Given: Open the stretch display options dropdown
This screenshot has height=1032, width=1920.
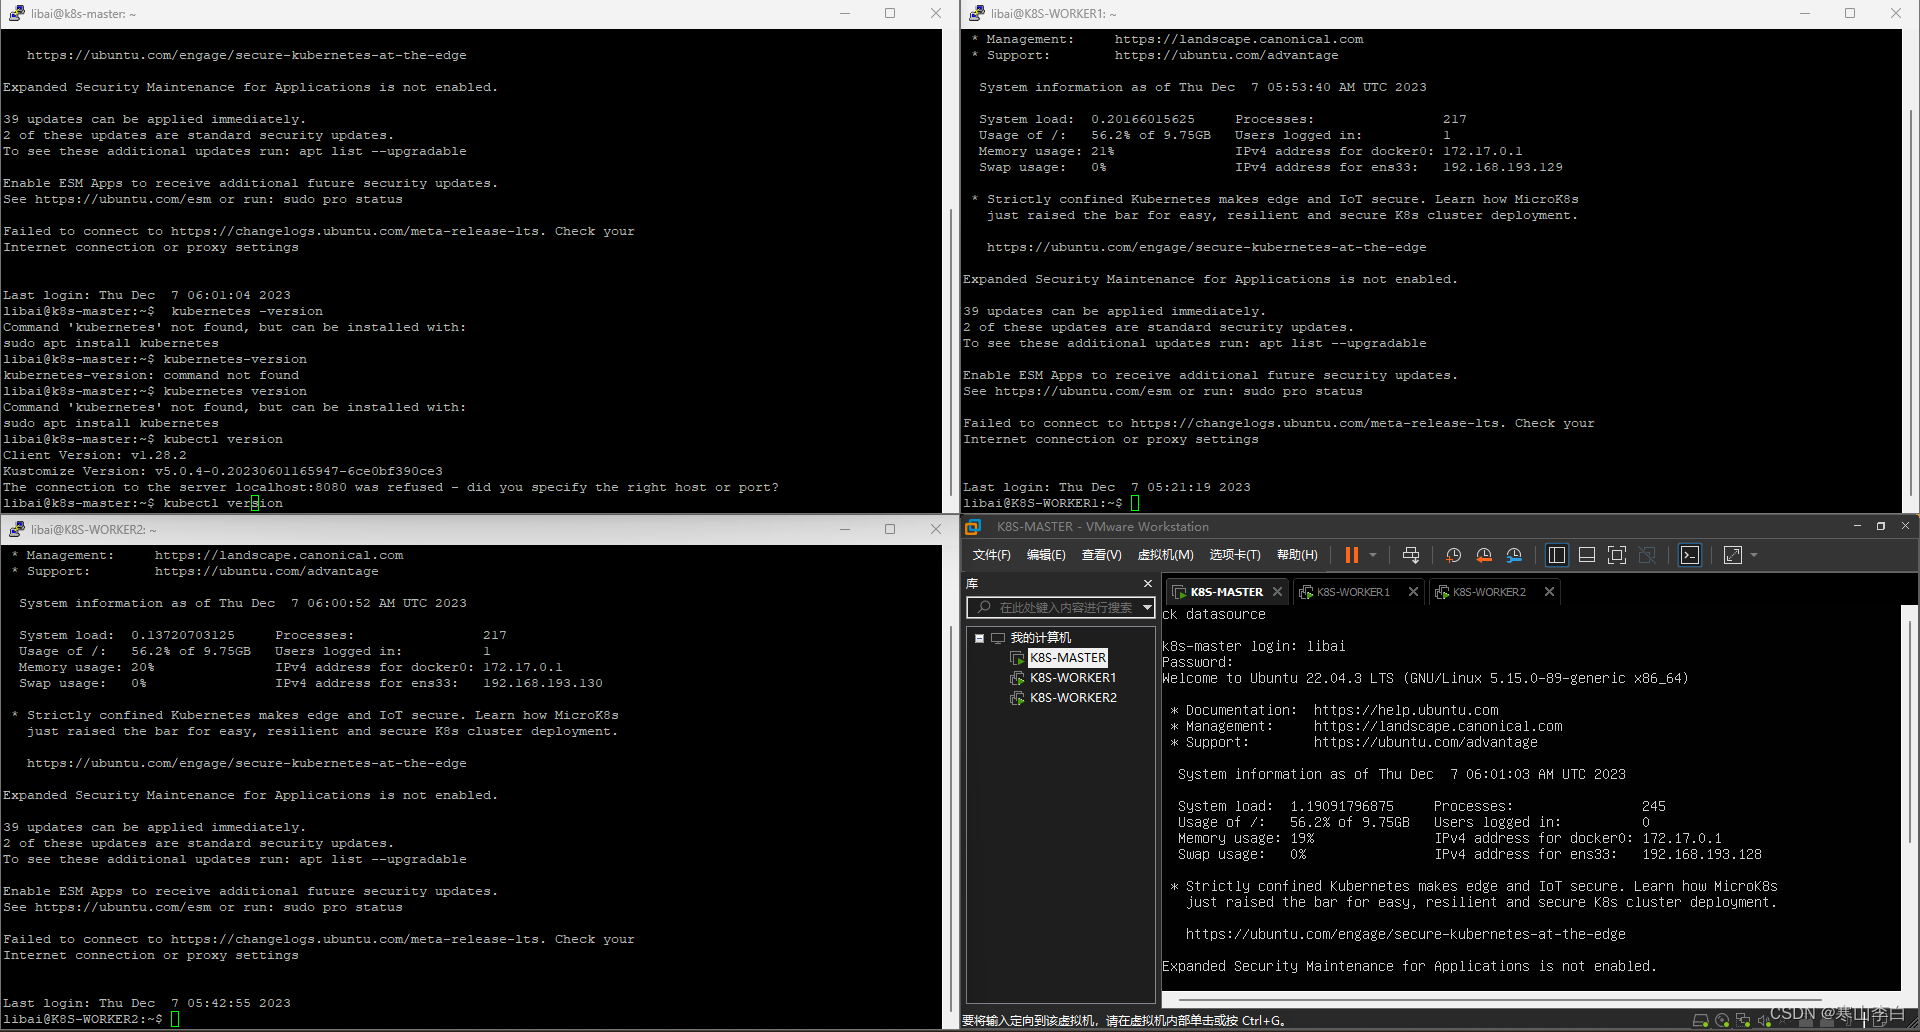Looking at the screenshot, I should (1754, 555).
